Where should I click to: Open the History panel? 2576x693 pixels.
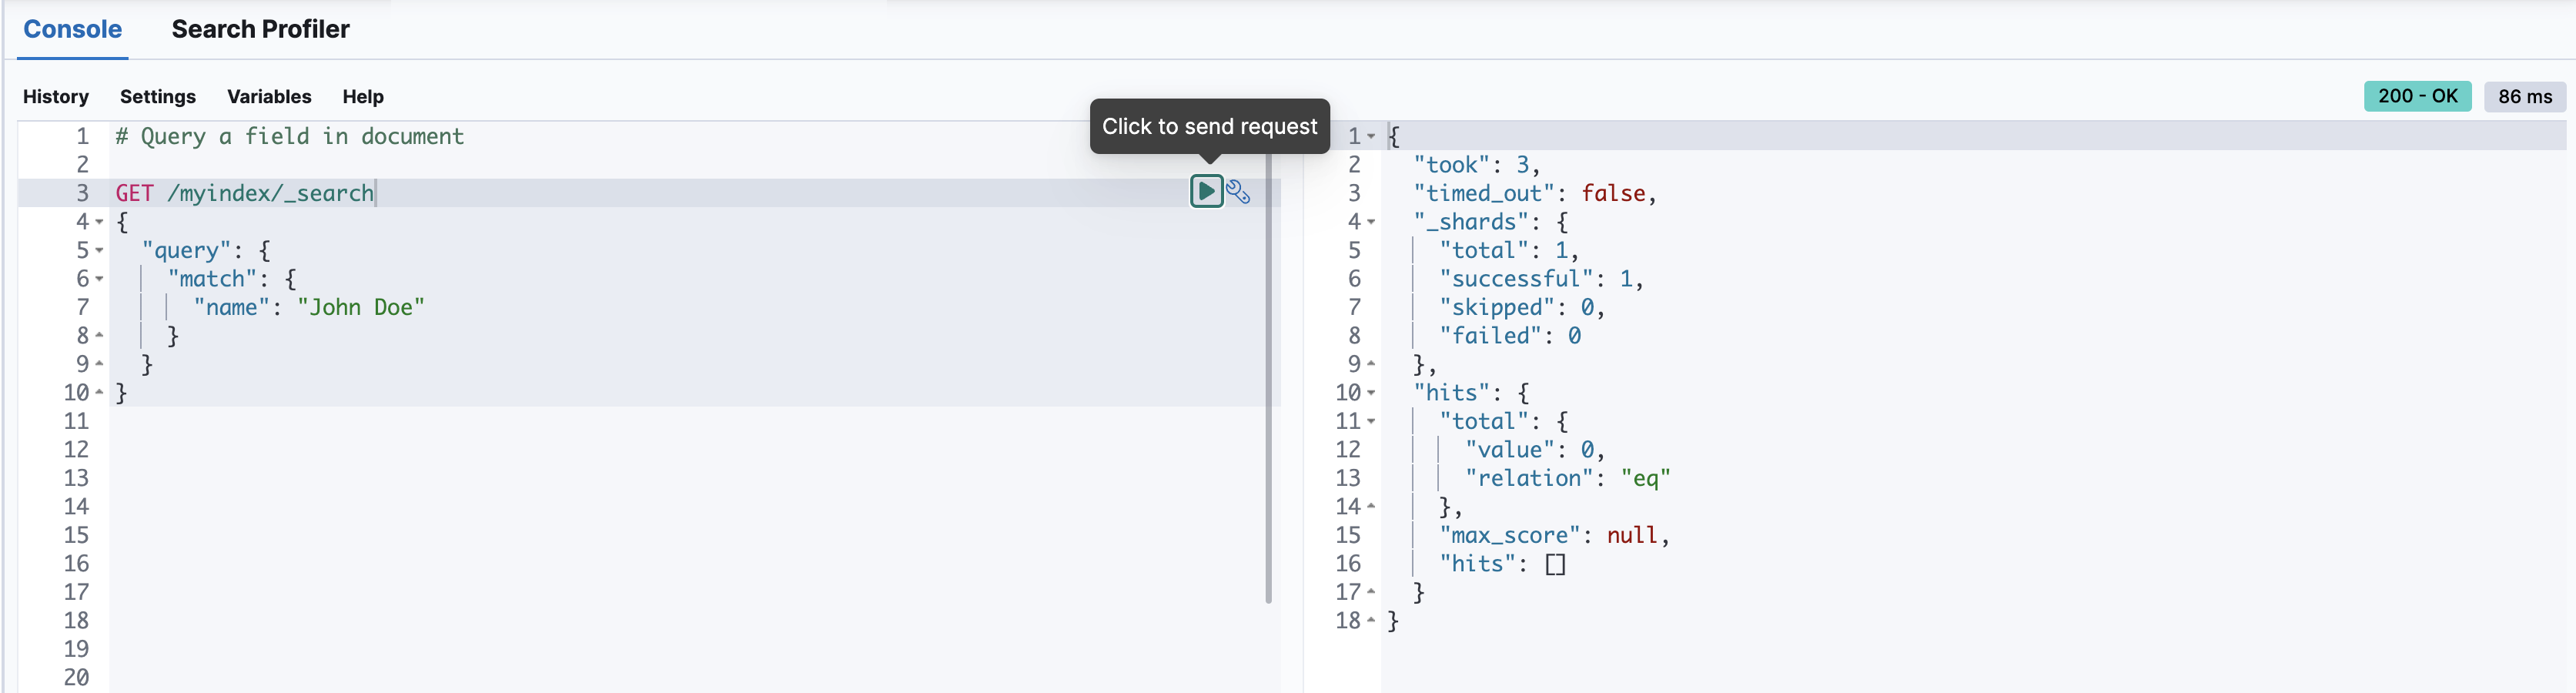[56, 97]
